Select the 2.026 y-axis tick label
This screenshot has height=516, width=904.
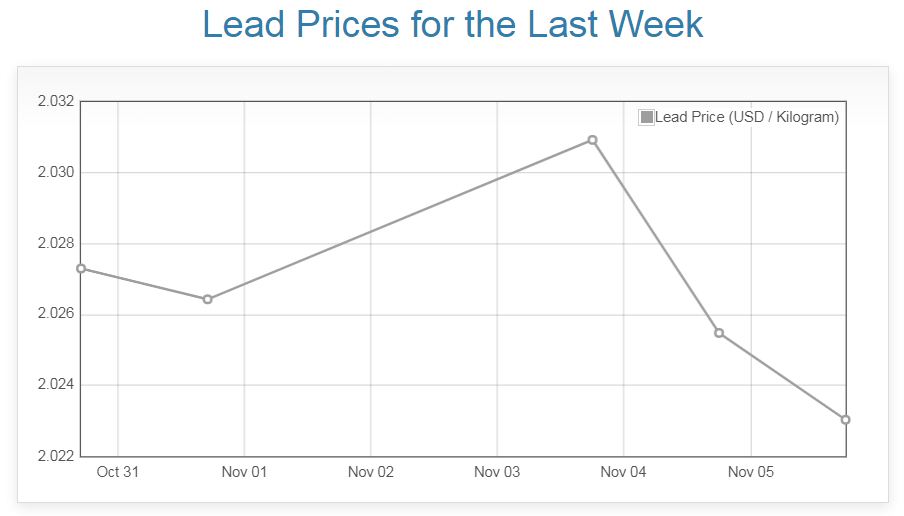point(55,315)
